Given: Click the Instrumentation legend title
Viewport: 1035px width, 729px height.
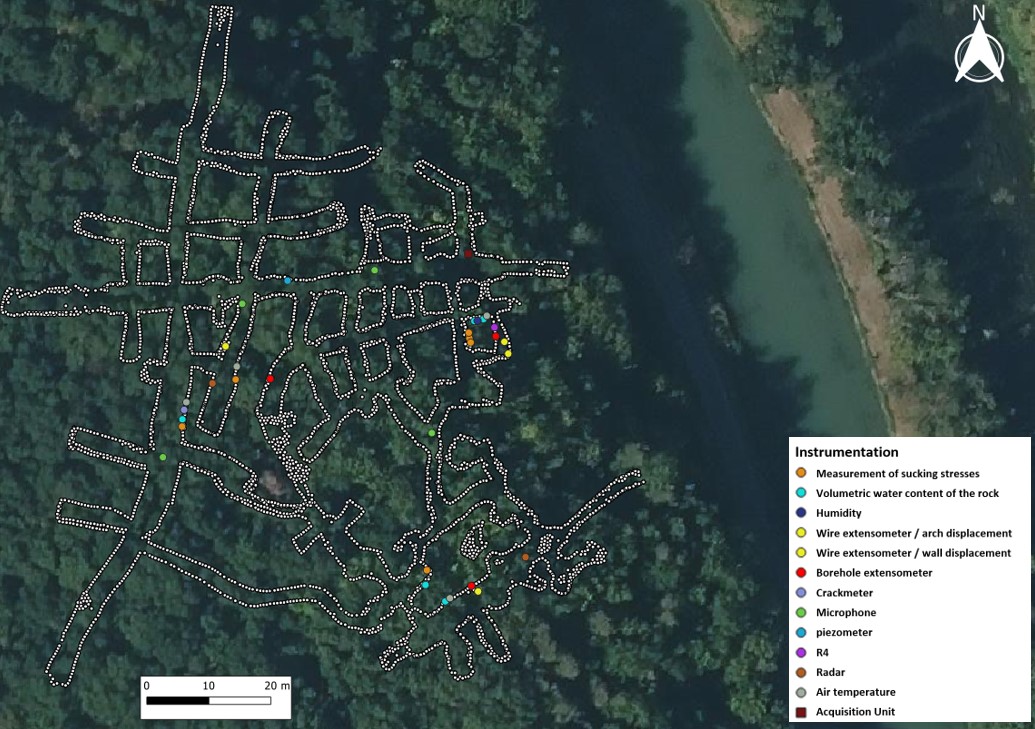Looking at the screenshot, I should (846, 452).
